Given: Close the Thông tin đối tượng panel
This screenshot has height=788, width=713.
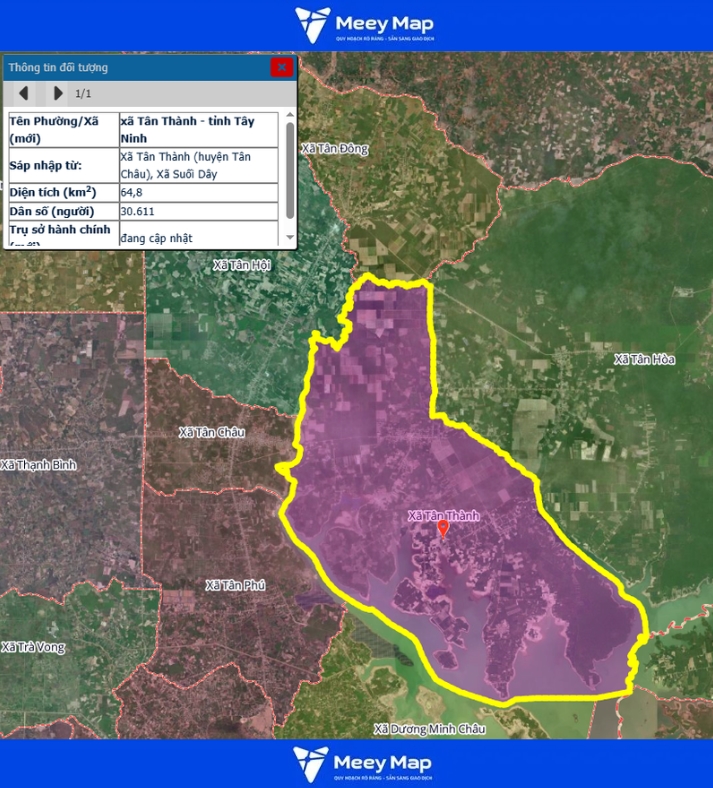Looking at the screenshot, I should (x=282, y=67).
